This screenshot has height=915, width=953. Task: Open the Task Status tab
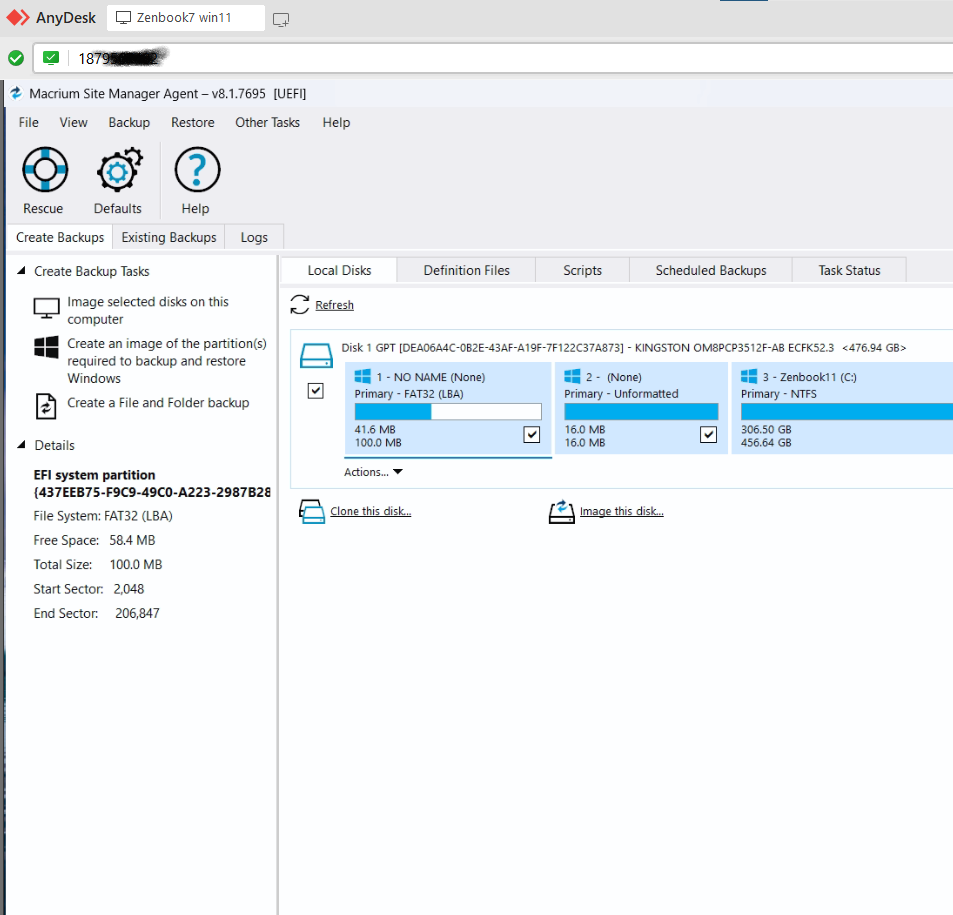pyautogui.click(x=849, y=270)
